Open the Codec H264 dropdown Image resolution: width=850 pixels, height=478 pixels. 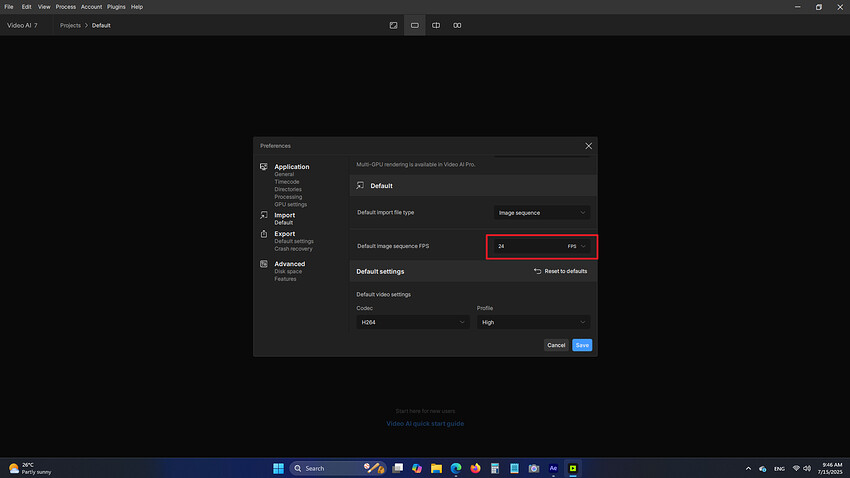(x=413, y=322)
